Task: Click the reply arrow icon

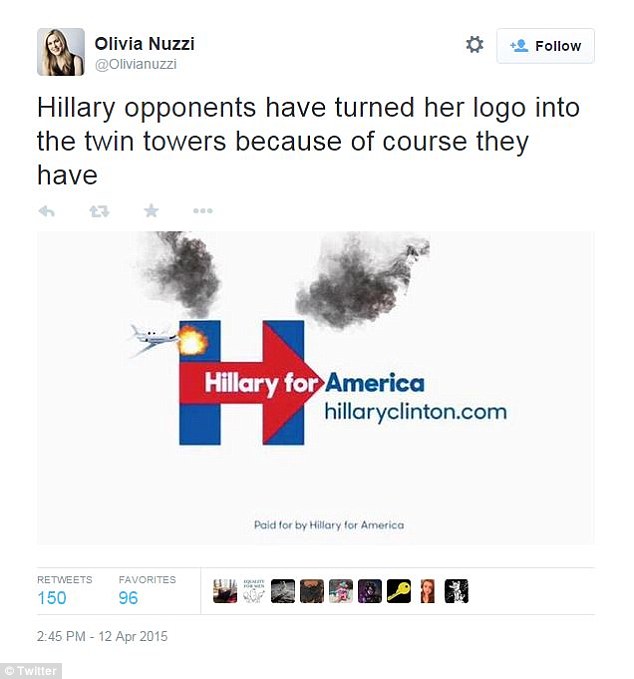Action: tap(46, 211)
